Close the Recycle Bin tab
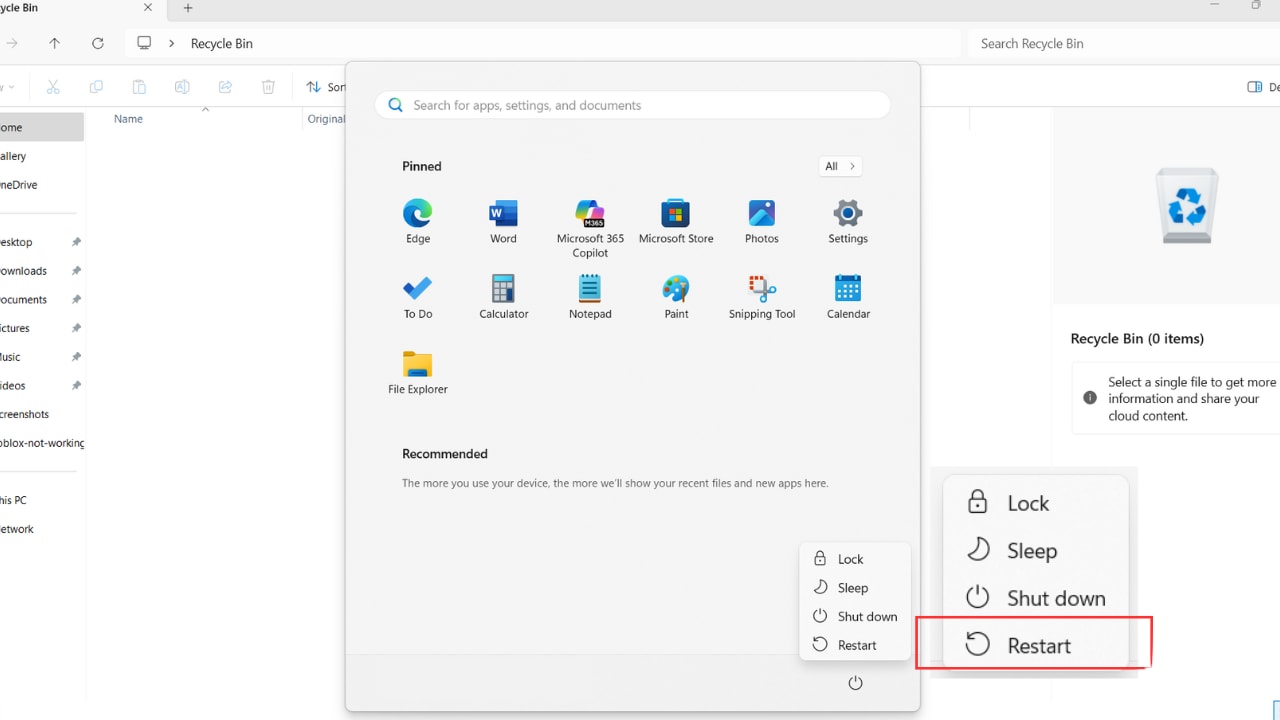The image size is (1280, 720). (148, 7)
